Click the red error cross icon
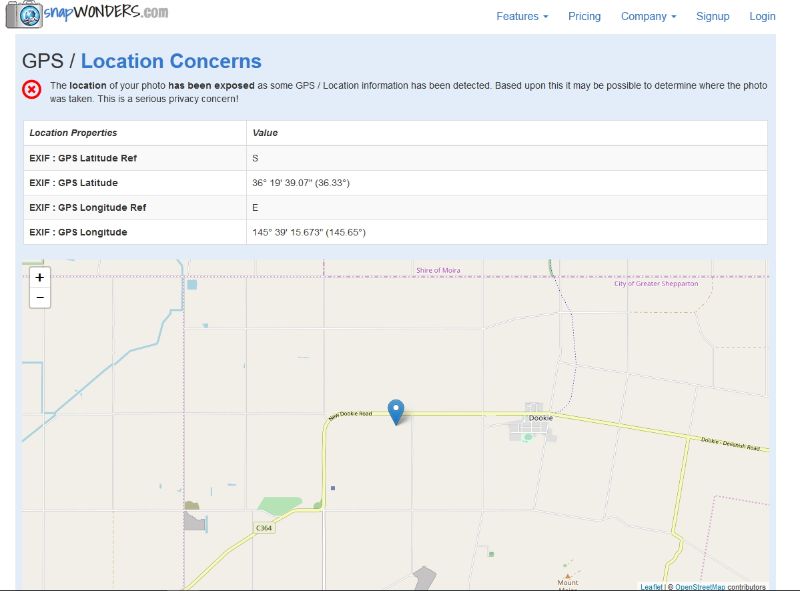 click(32, 90)
